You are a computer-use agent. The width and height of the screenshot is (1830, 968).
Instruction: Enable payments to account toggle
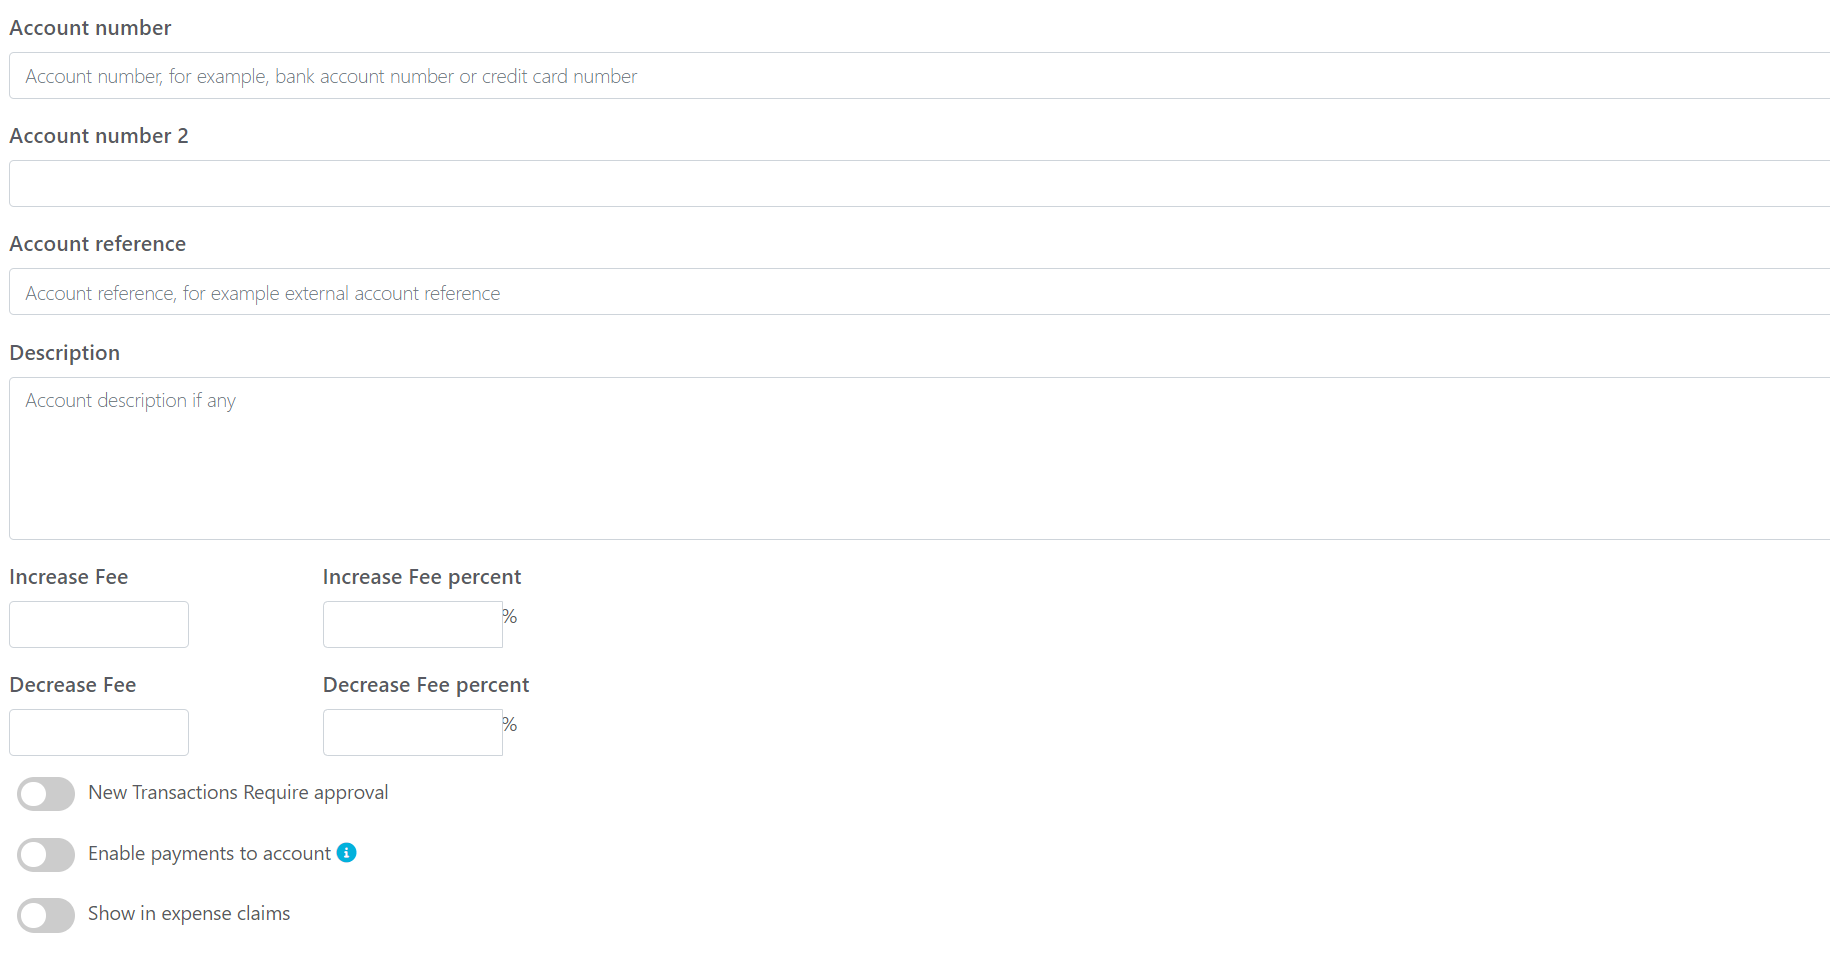click(x=46, y=855)
